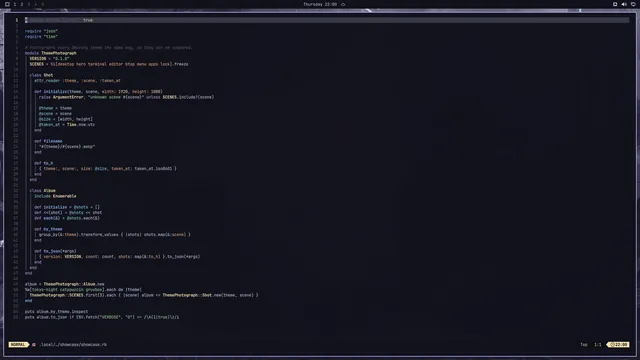Image resolution: width=640 pixels, height=360 pixels.
Task: Click the class Album line
Action: click(42, 191)
